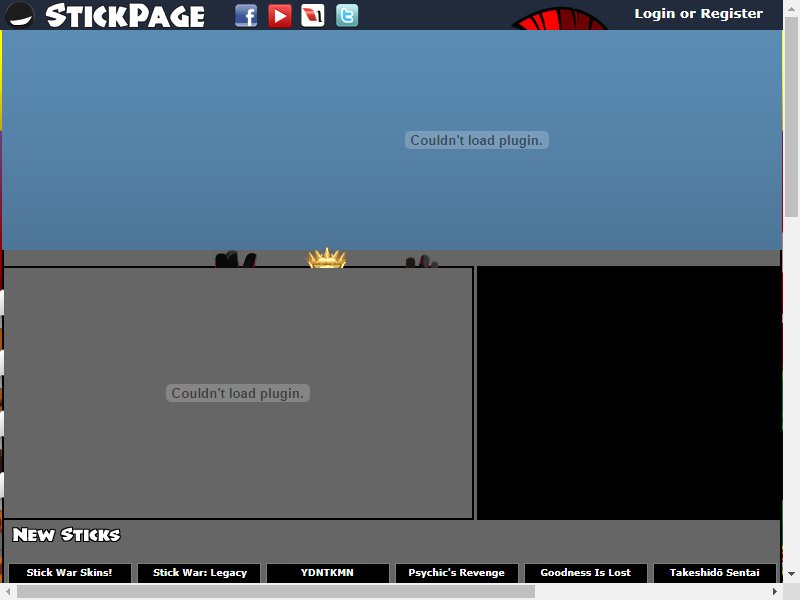Click the black stick head logo icon

point(19,14)
